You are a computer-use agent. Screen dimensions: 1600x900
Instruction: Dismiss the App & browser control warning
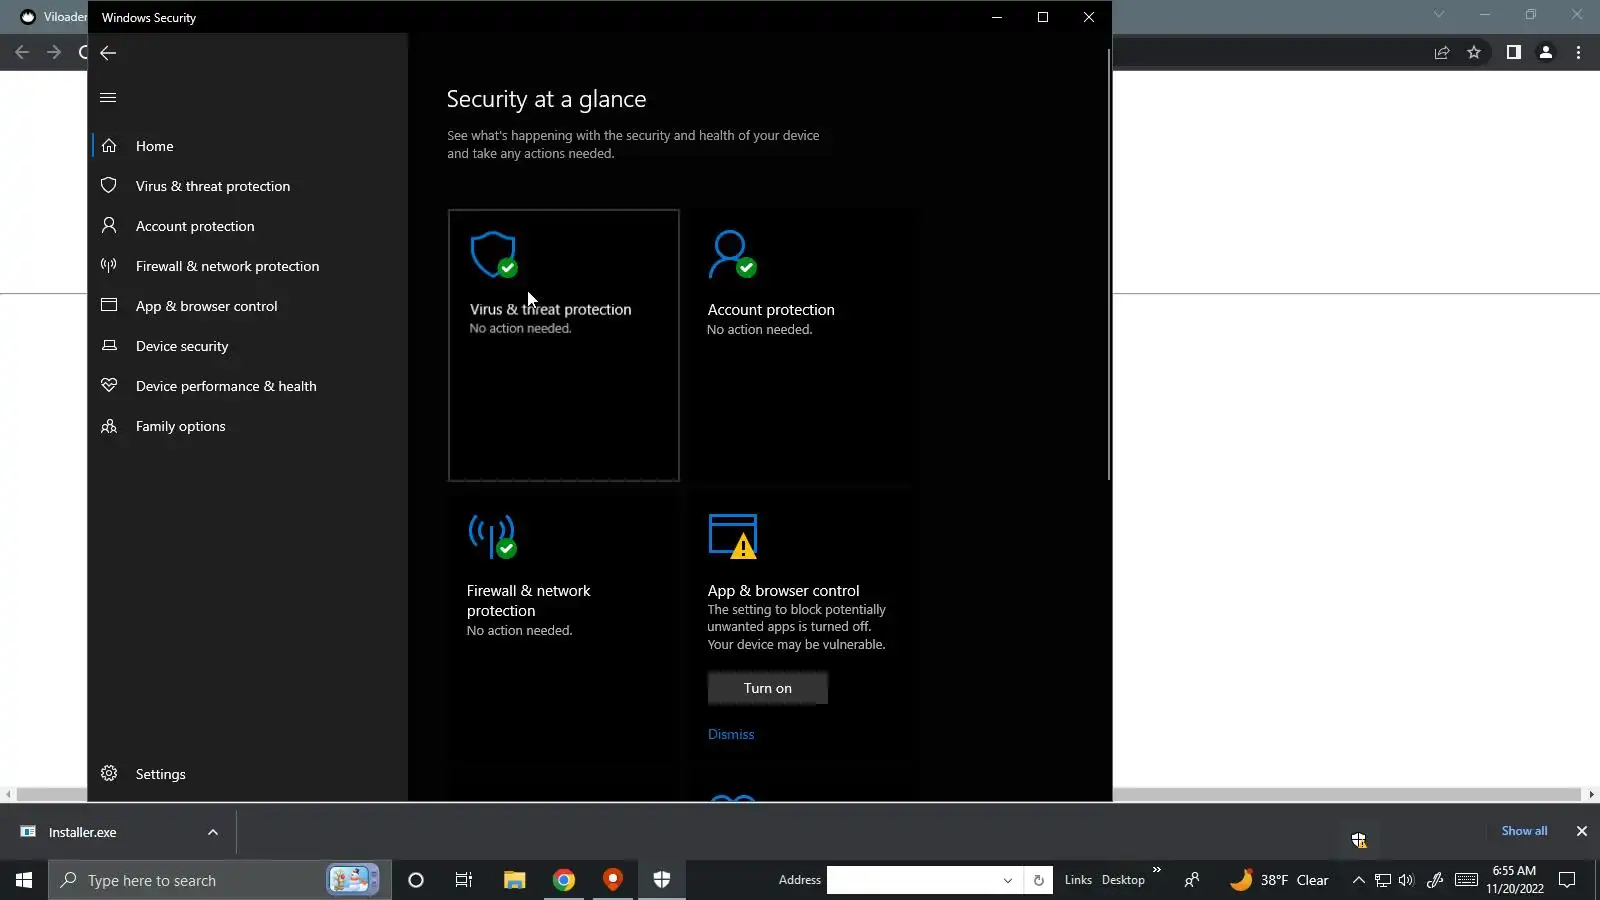tap(731, 734)
